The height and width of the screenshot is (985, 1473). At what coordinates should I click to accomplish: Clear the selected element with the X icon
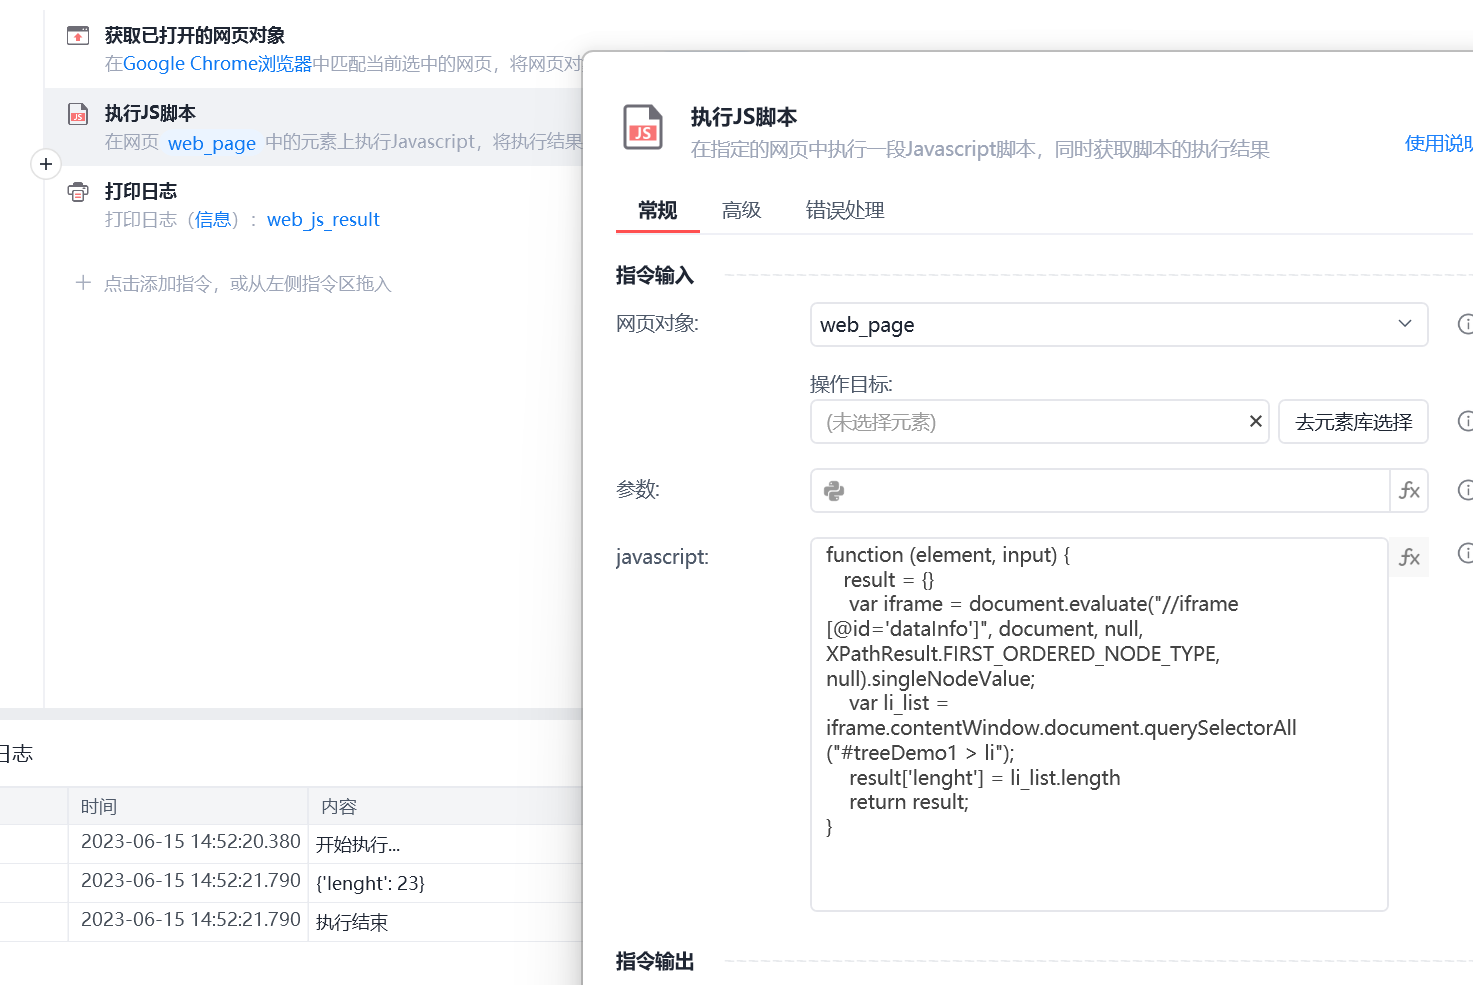(x=1256, y=422)
